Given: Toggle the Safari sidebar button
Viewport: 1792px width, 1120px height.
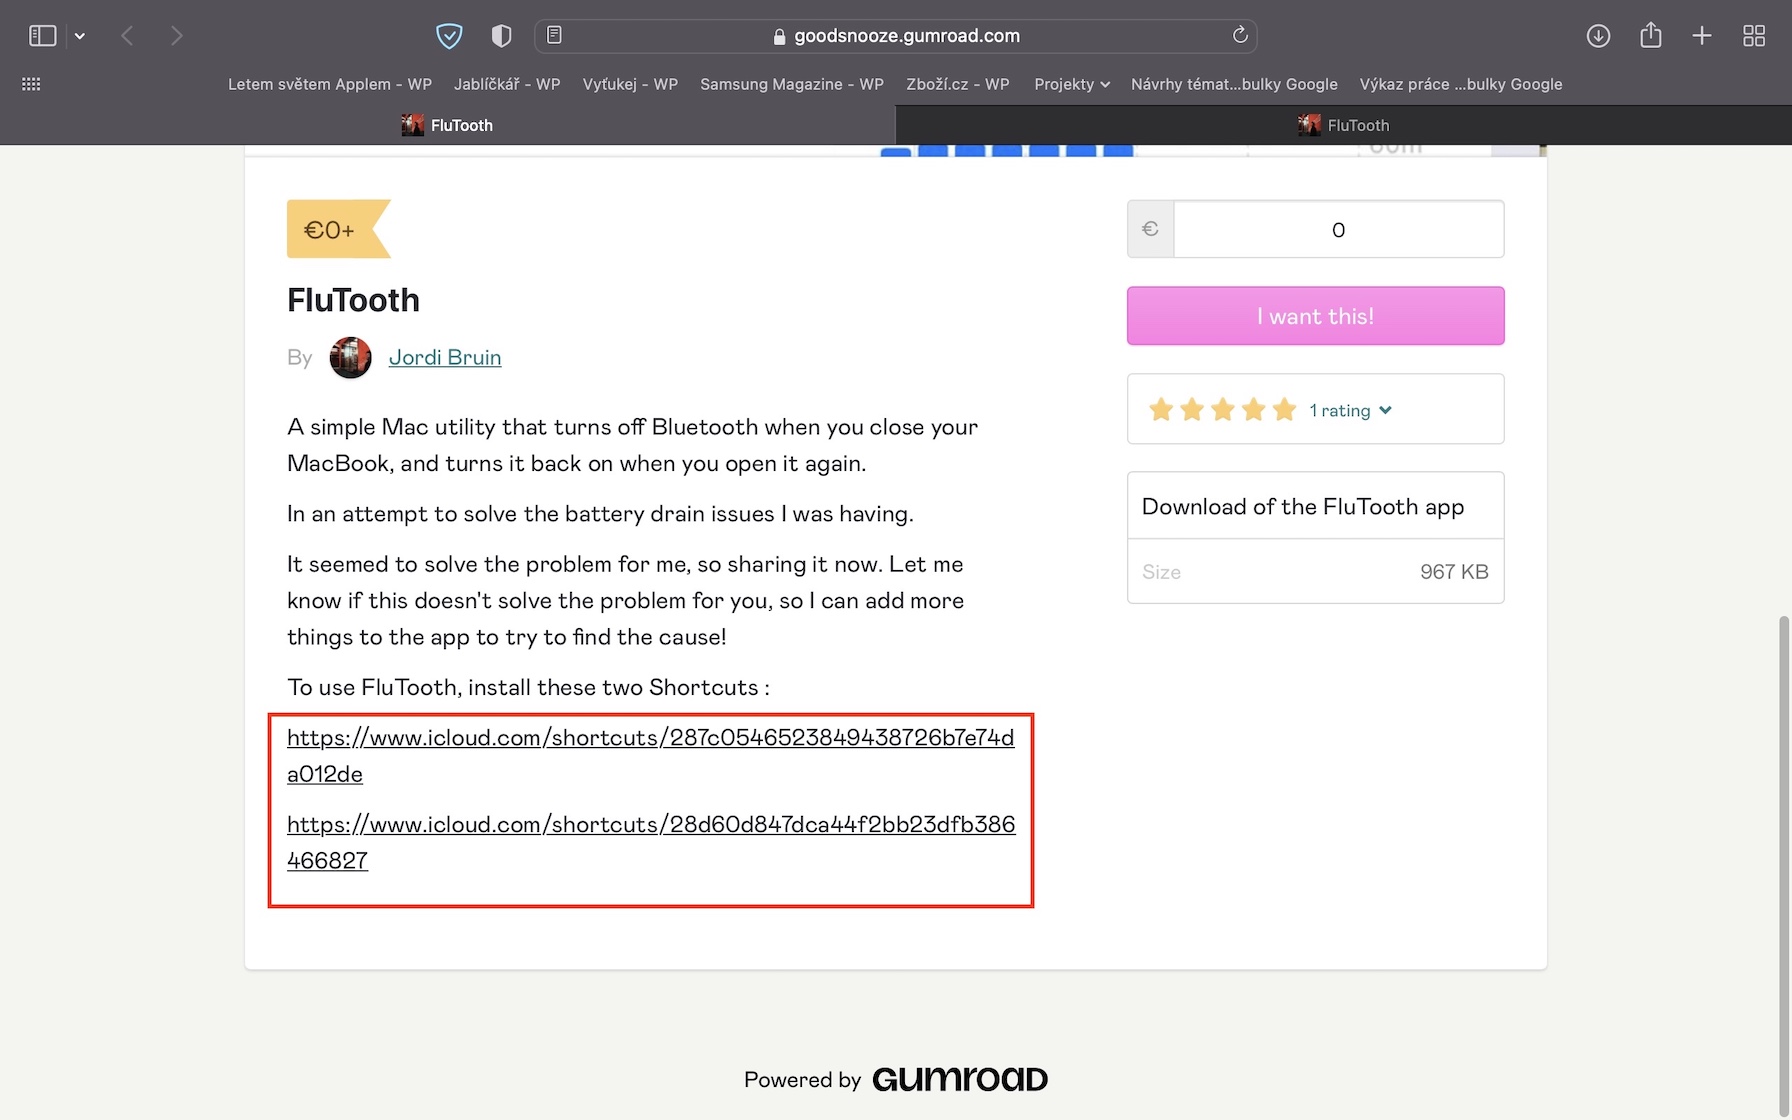Looking at the screenshot, I should [42, 36].
